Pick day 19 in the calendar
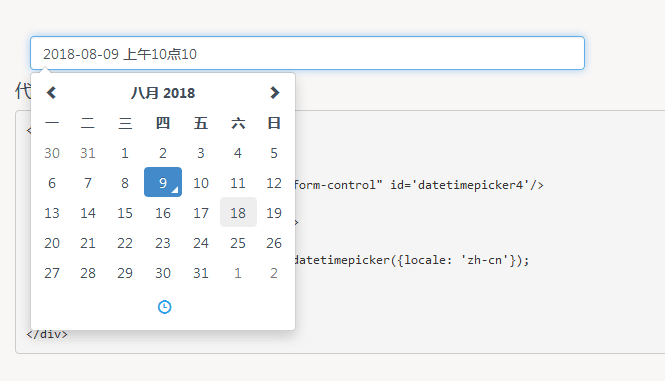 (274, 213)
